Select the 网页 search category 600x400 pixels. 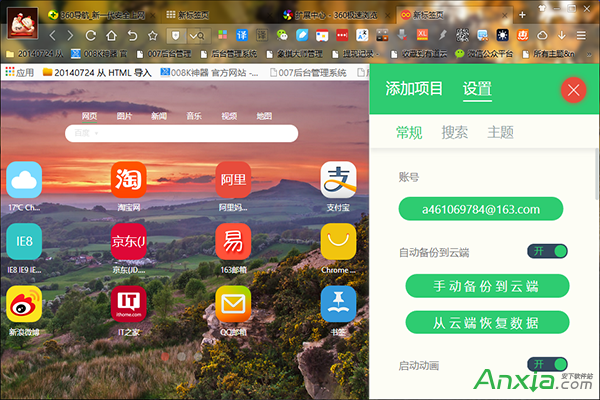point(90,116)
